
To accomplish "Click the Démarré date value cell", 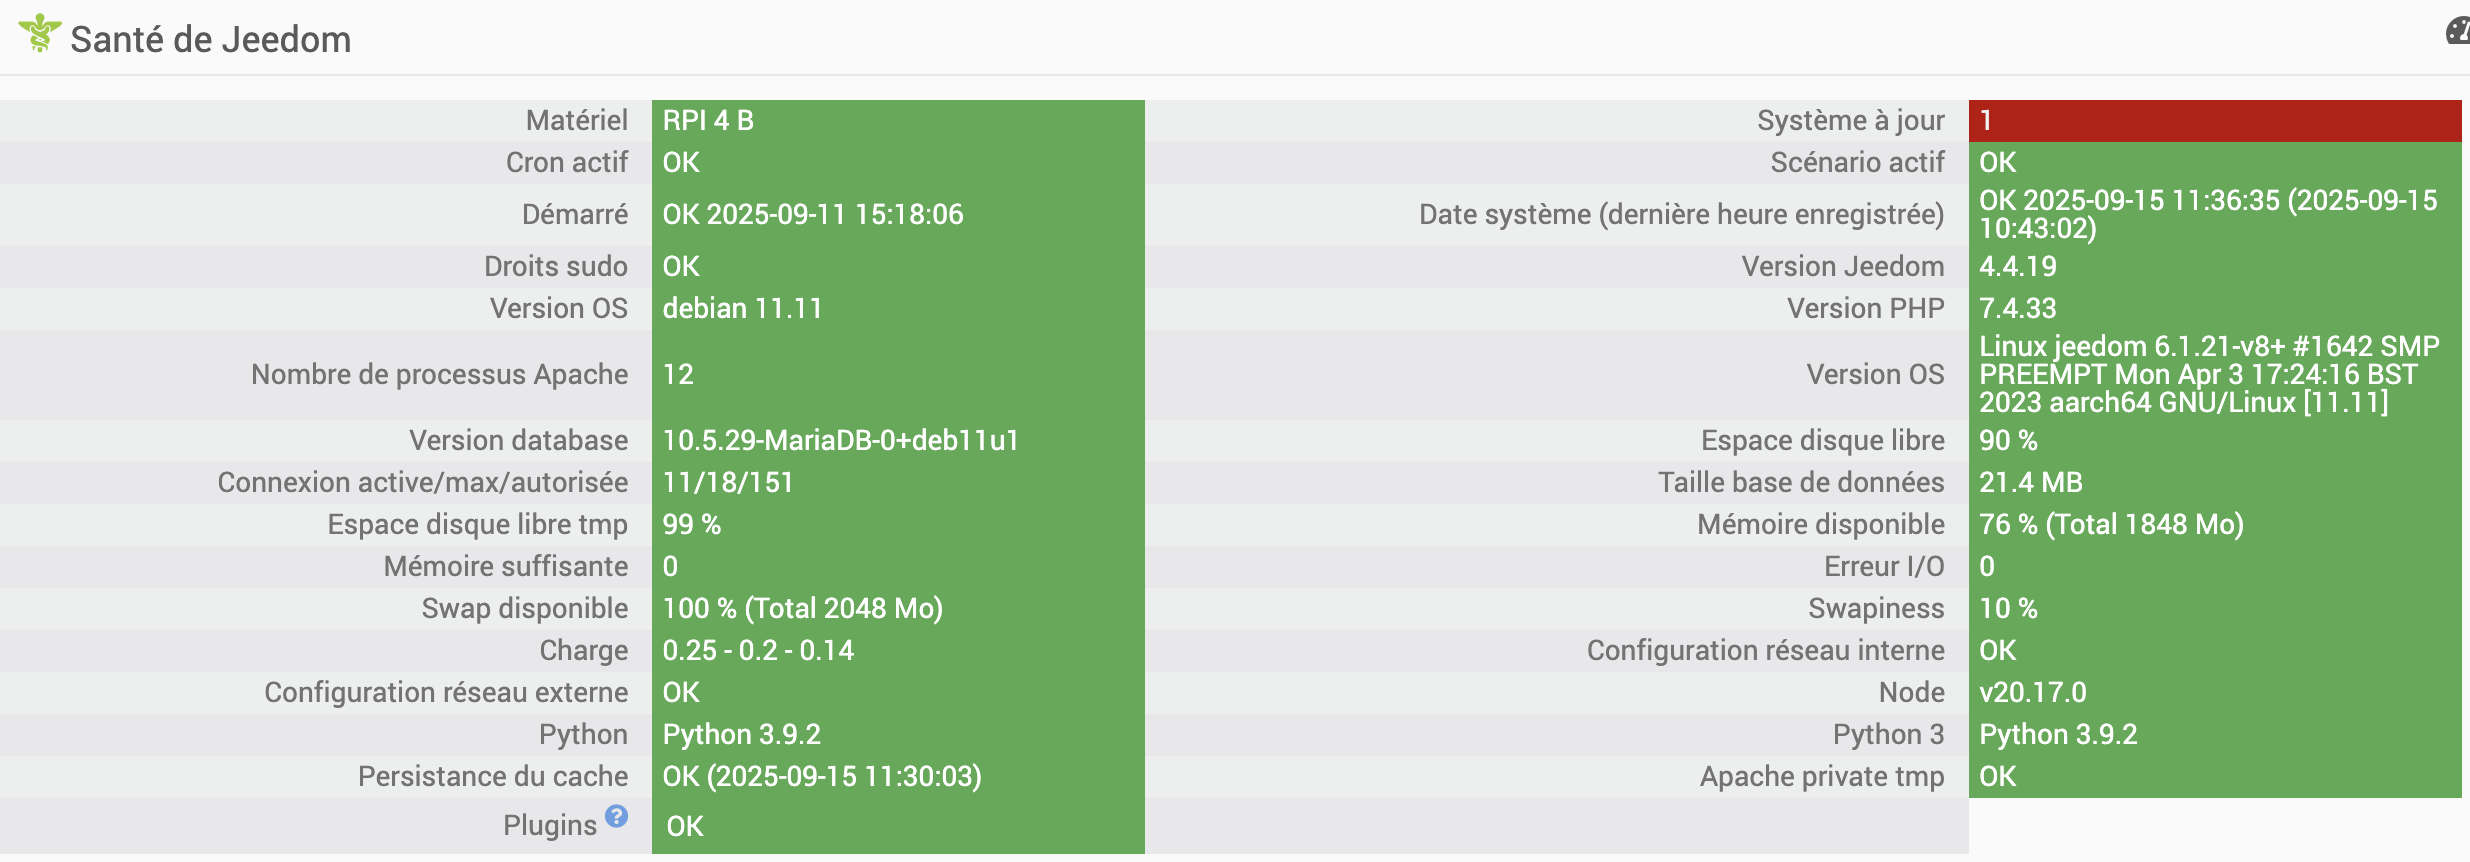I will (813, 215).
